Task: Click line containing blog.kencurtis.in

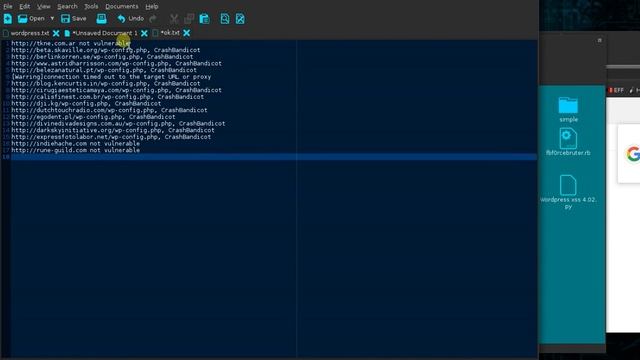Action: (x=106, y=83)
